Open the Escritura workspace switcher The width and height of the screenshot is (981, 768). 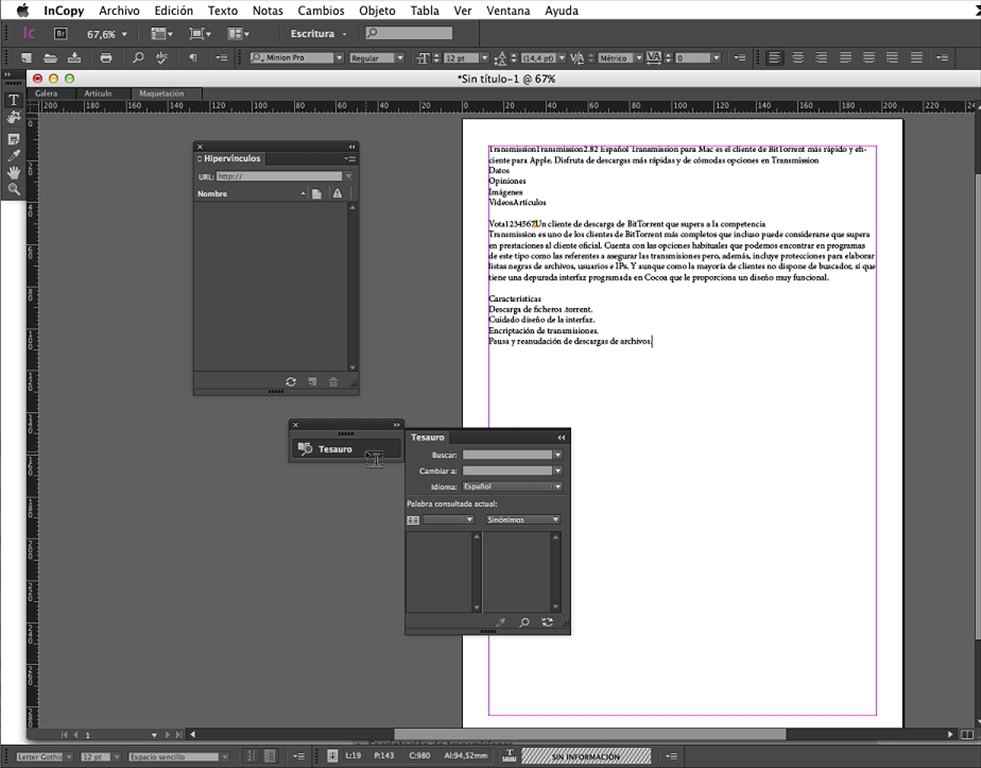318,34
